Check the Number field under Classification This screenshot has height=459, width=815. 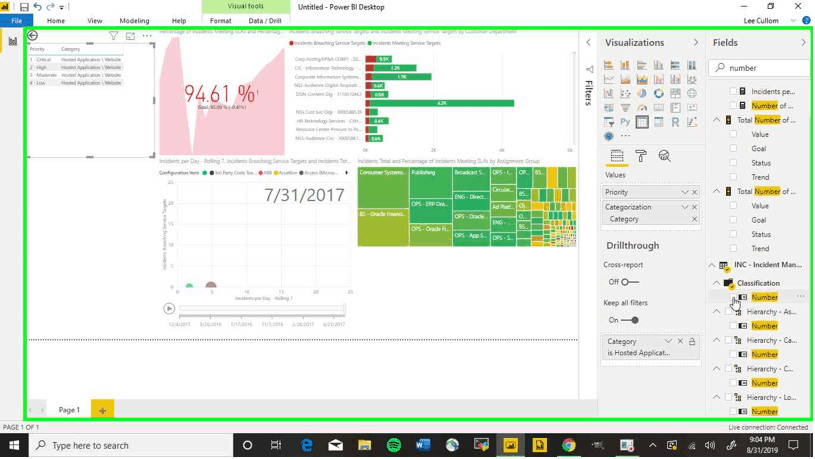733,297
